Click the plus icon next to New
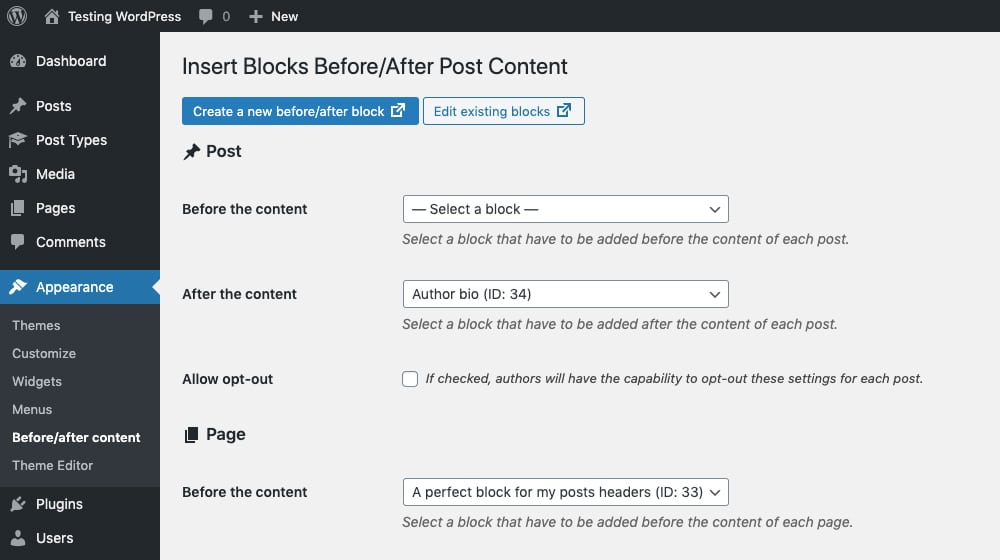The image size is (1000, 560). 255,16
